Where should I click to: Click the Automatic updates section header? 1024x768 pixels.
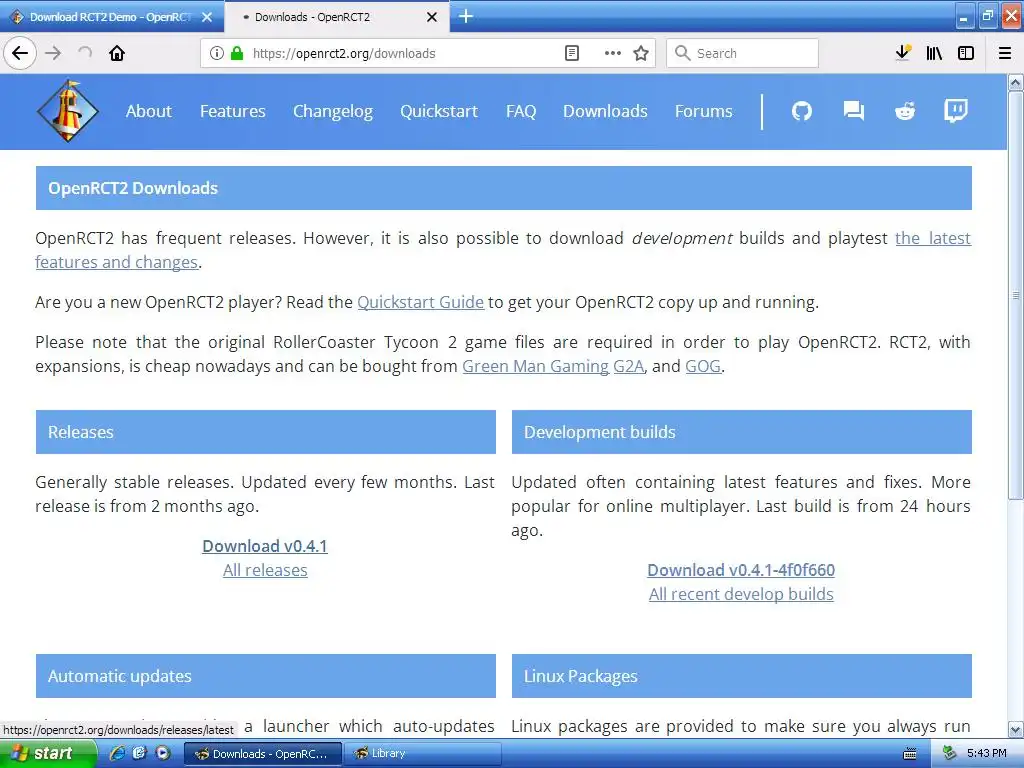point(266,676)
